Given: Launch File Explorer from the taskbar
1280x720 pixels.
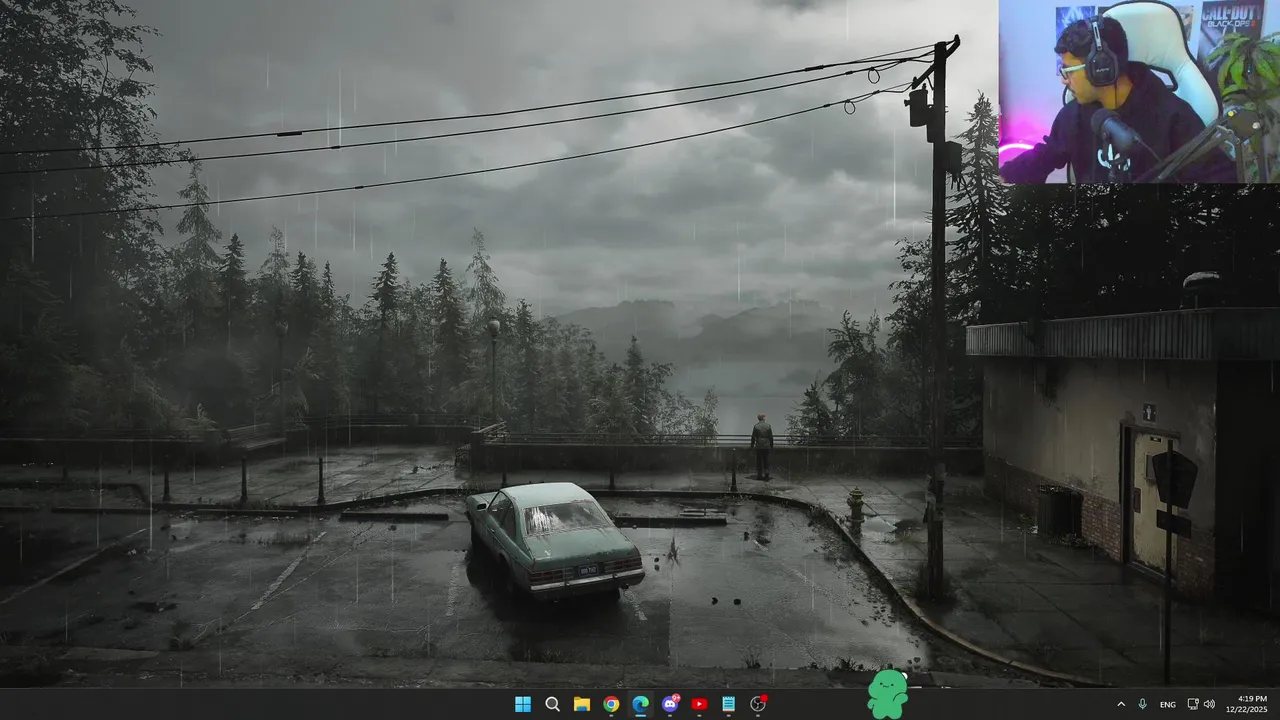Looking at the screenshot, I should (x=581, y=704).
